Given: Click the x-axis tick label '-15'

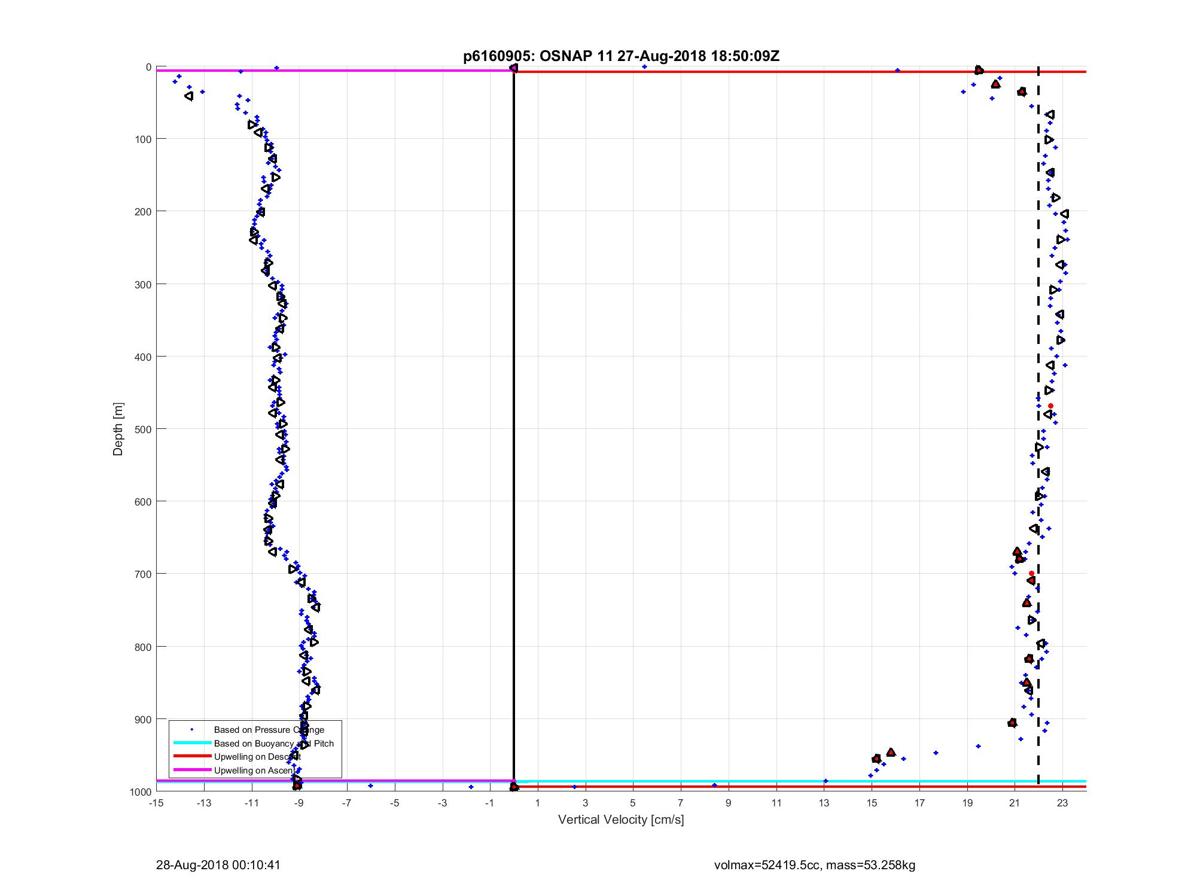Looking at the screenshot, I should click(x=155, y=803).
